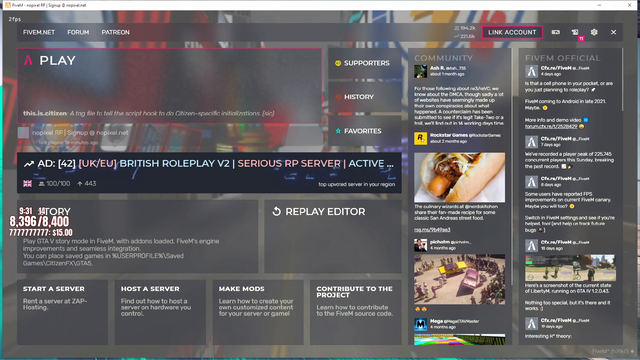The width and height of the screenshot is (640, 360).
Task: Open the rsg.ms link under hot dog post
Action: [x=432, y=230]
